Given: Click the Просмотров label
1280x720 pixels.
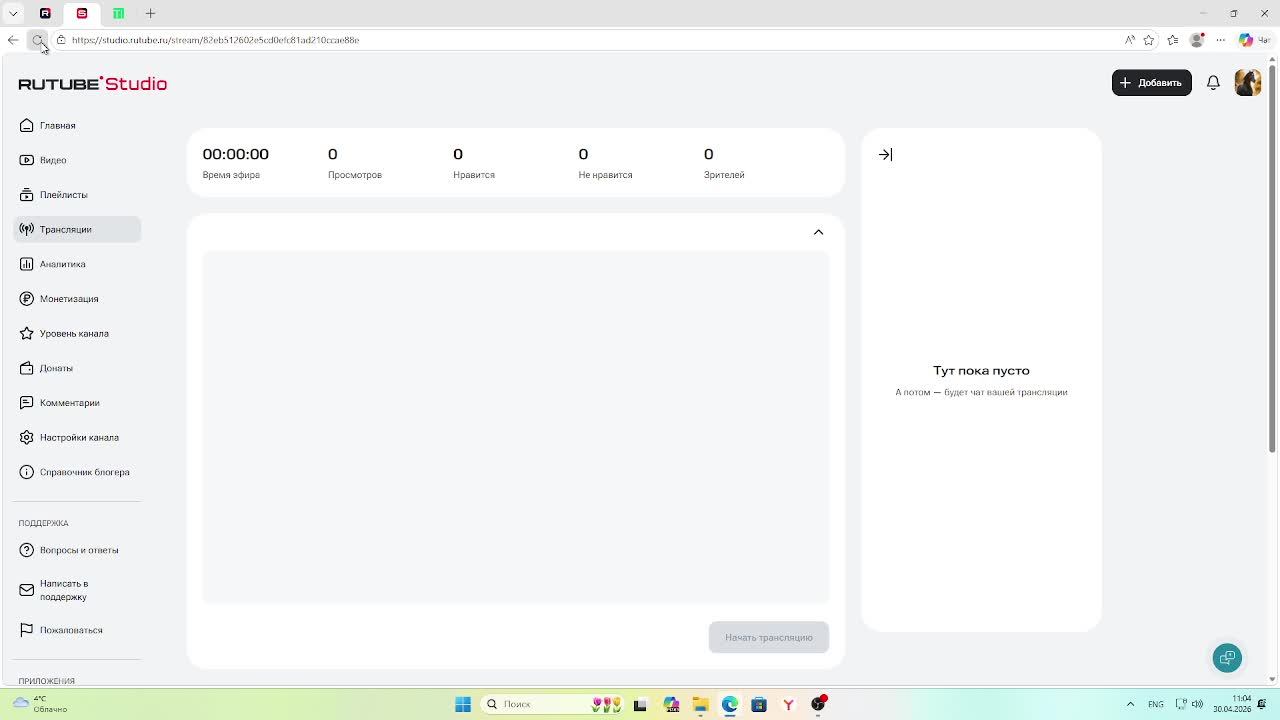Looking at the screenshot, I should coord(355,175).
